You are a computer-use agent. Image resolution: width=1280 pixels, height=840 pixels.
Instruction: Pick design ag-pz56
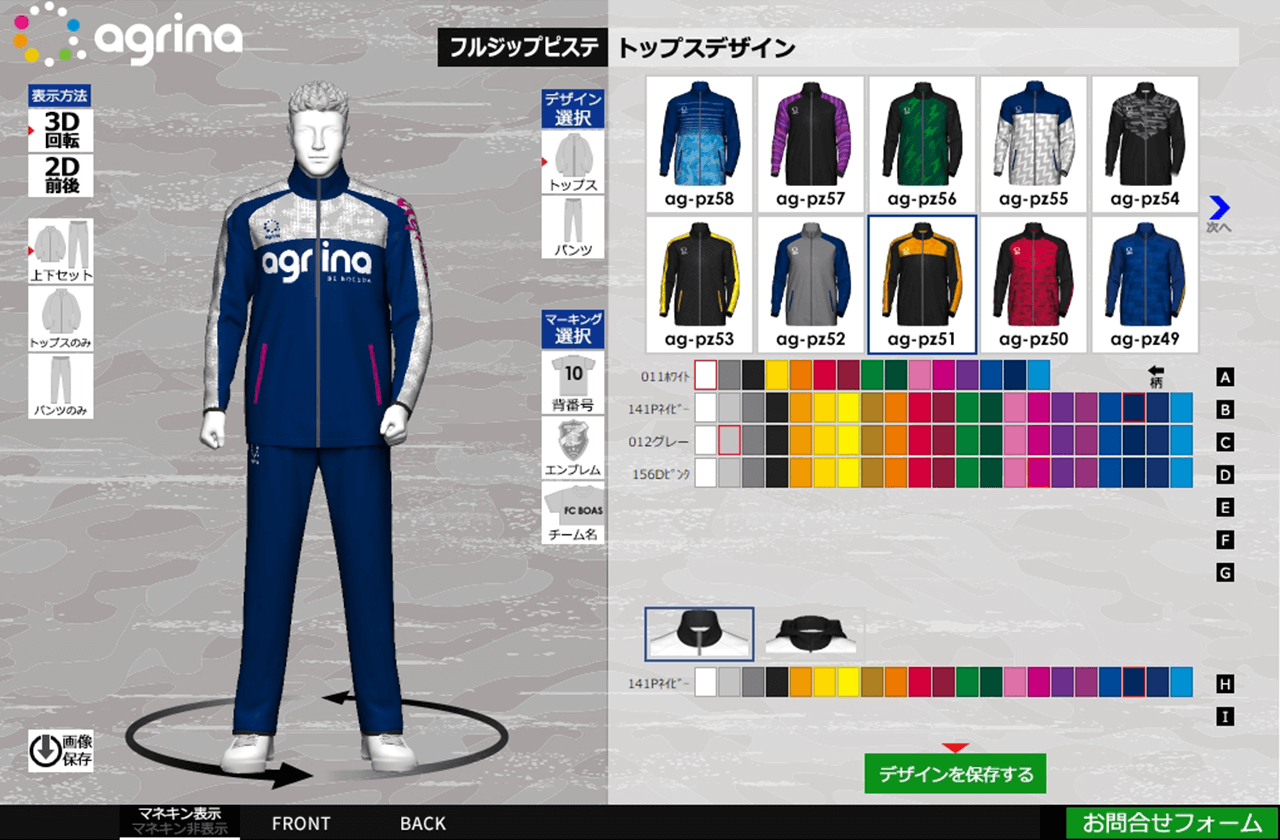point(922,144)
